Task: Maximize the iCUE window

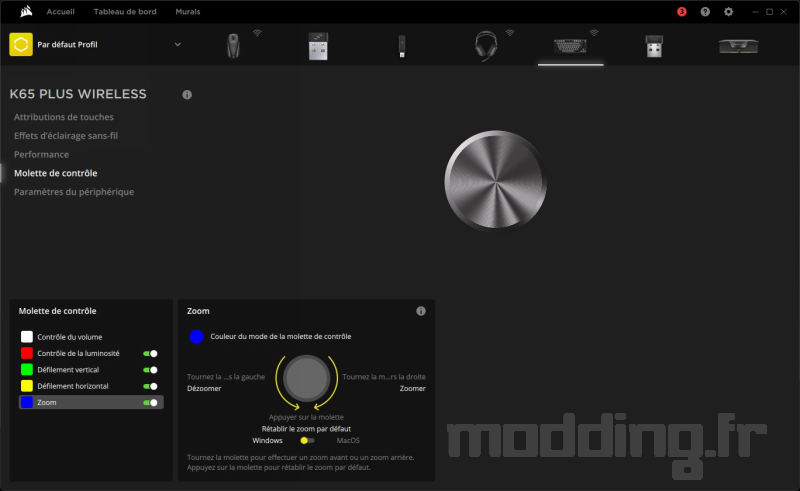Action: (769, 12)
